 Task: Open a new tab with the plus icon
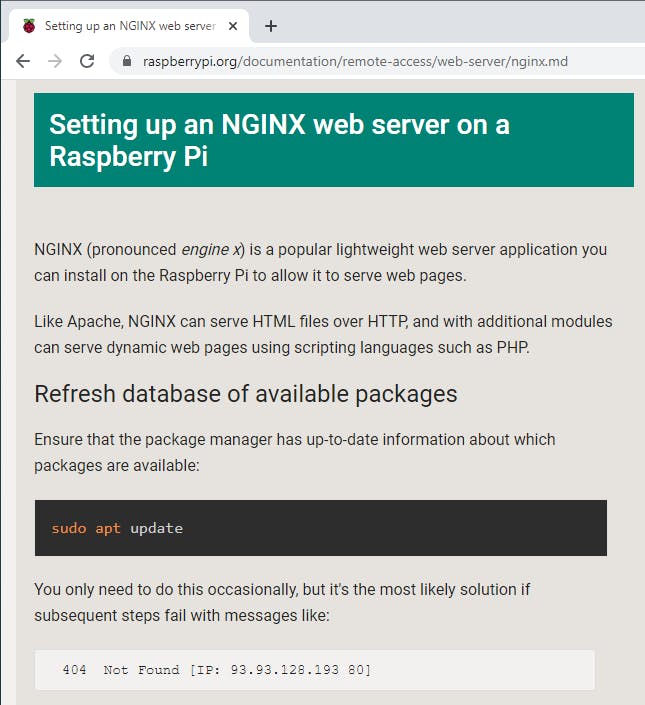tap(271, 26)
